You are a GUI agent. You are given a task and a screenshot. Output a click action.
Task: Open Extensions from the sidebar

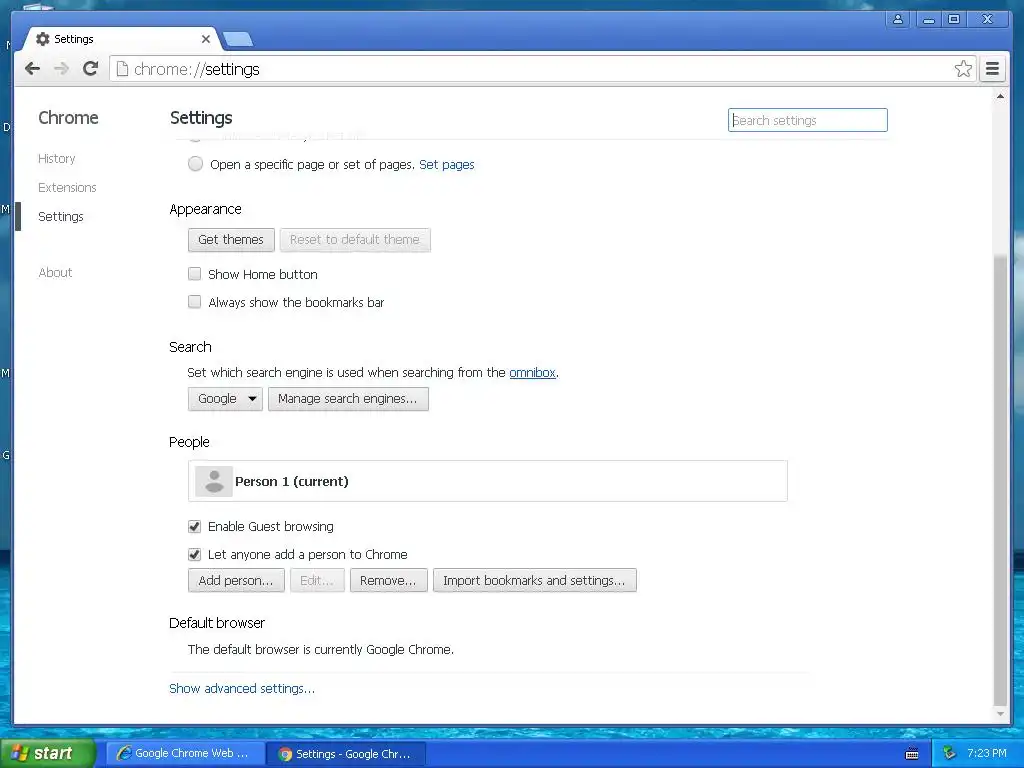pos(67,187)
